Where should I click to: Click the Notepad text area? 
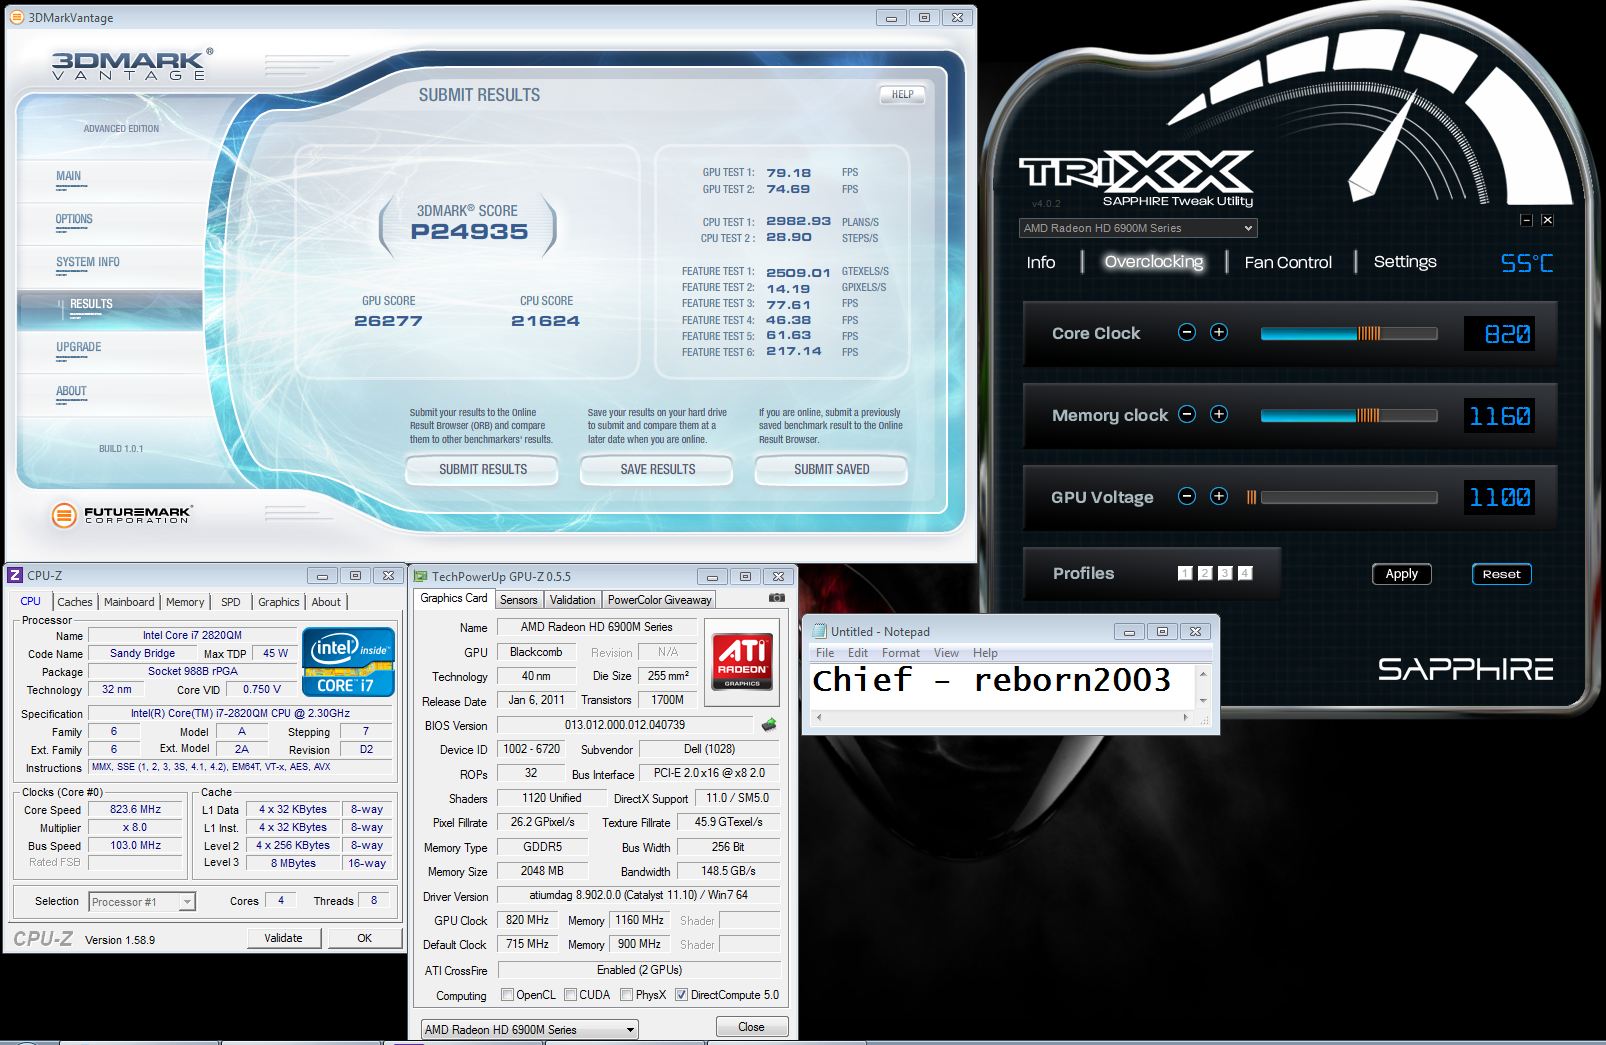pyautogui.click(x=1003, y=685)
